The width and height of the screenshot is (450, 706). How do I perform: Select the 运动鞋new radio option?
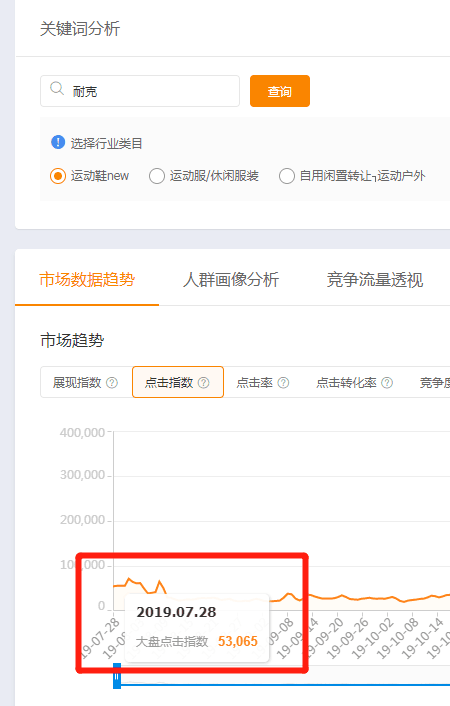[x=58, y=176]
